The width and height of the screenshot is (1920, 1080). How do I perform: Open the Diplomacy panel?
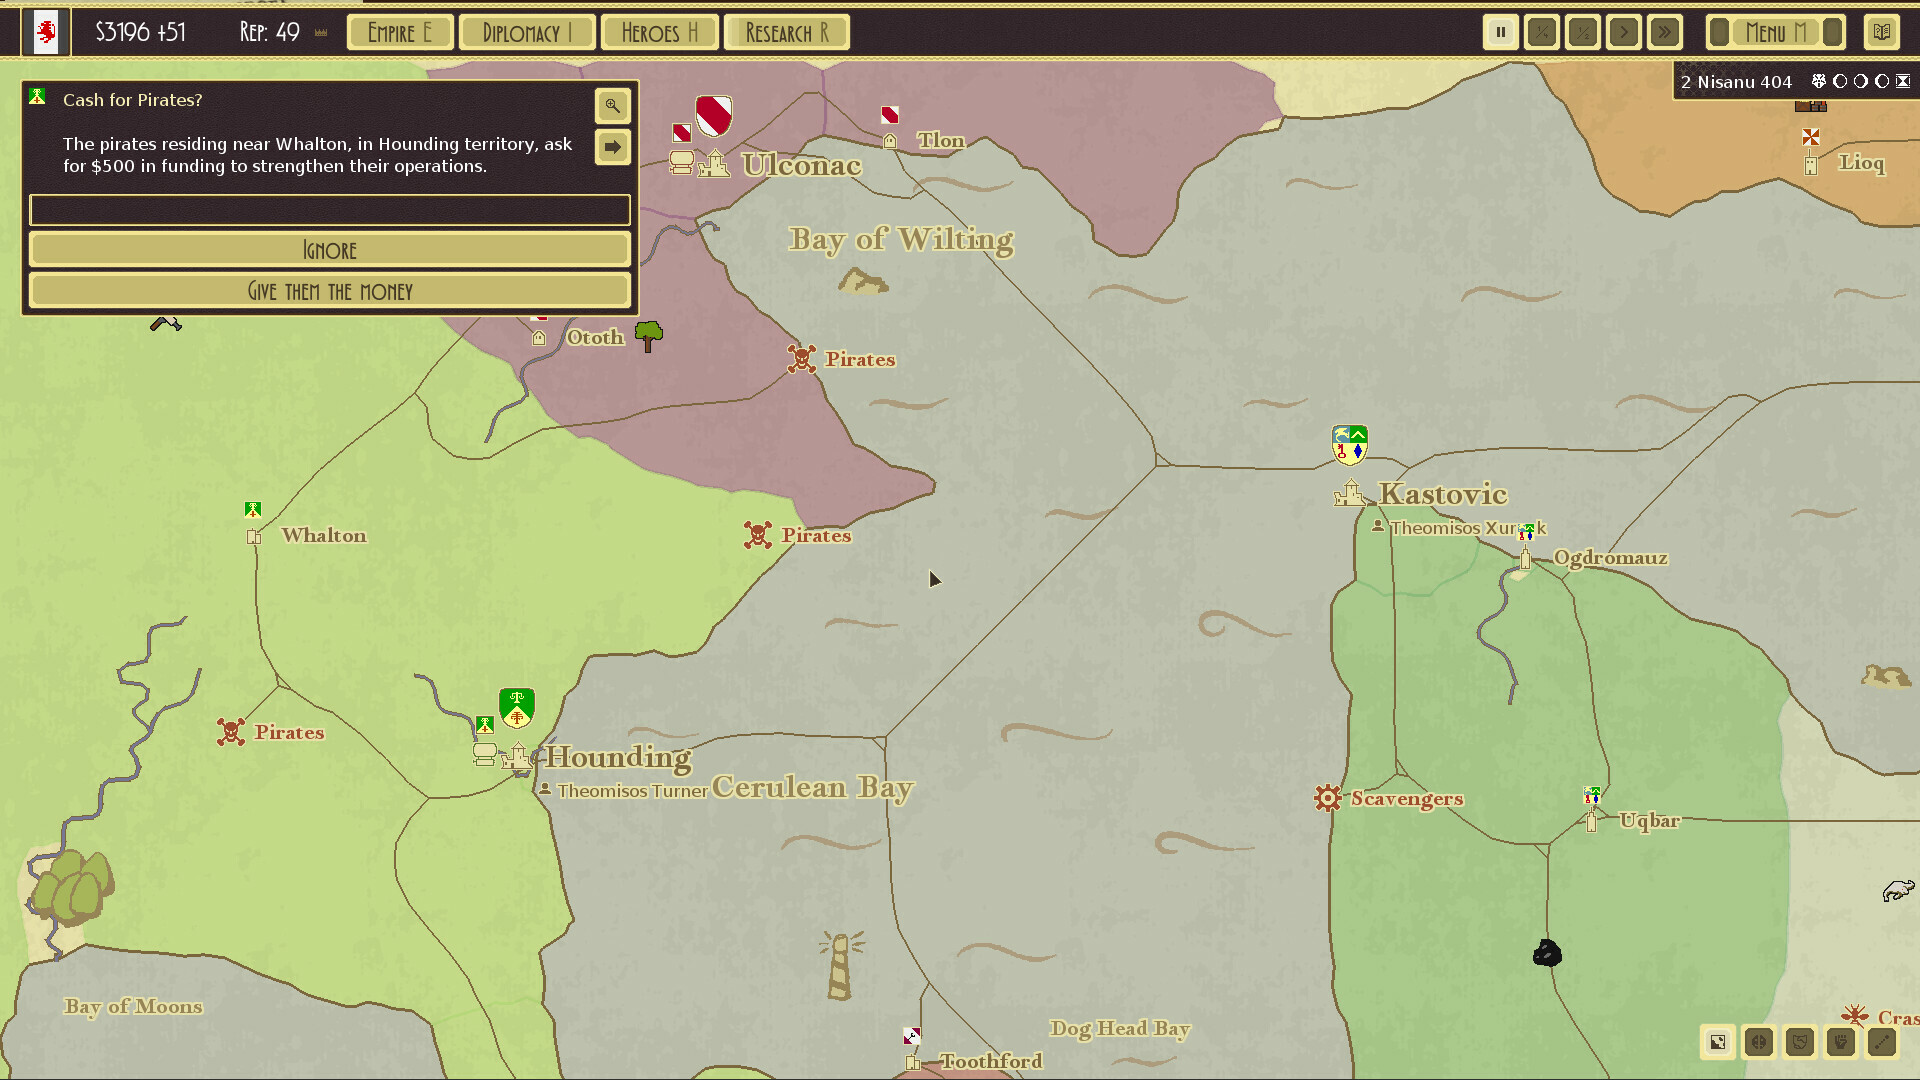coord(528,31)
